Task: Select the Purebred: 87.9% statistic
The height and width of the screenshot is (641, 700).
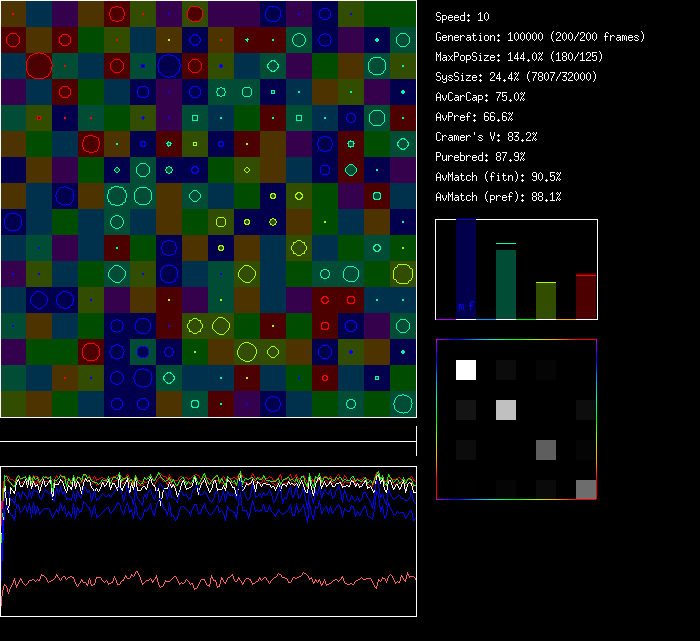Action: (x=480, y=157)
